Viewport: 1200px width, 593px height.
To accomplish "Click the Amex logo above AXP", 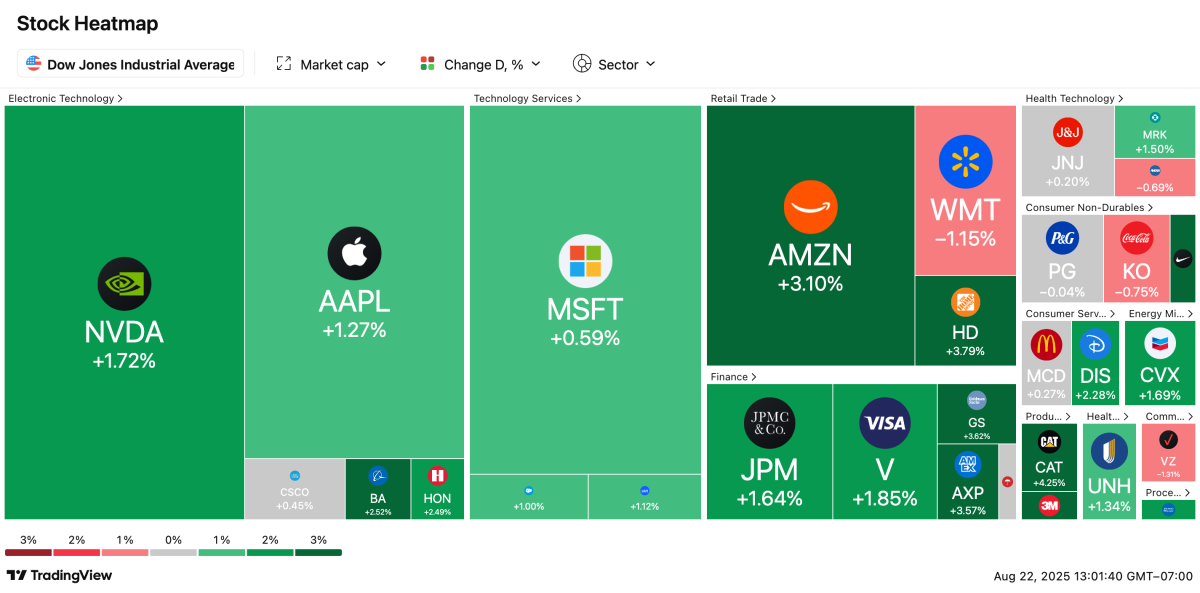I will click(967, 464).
